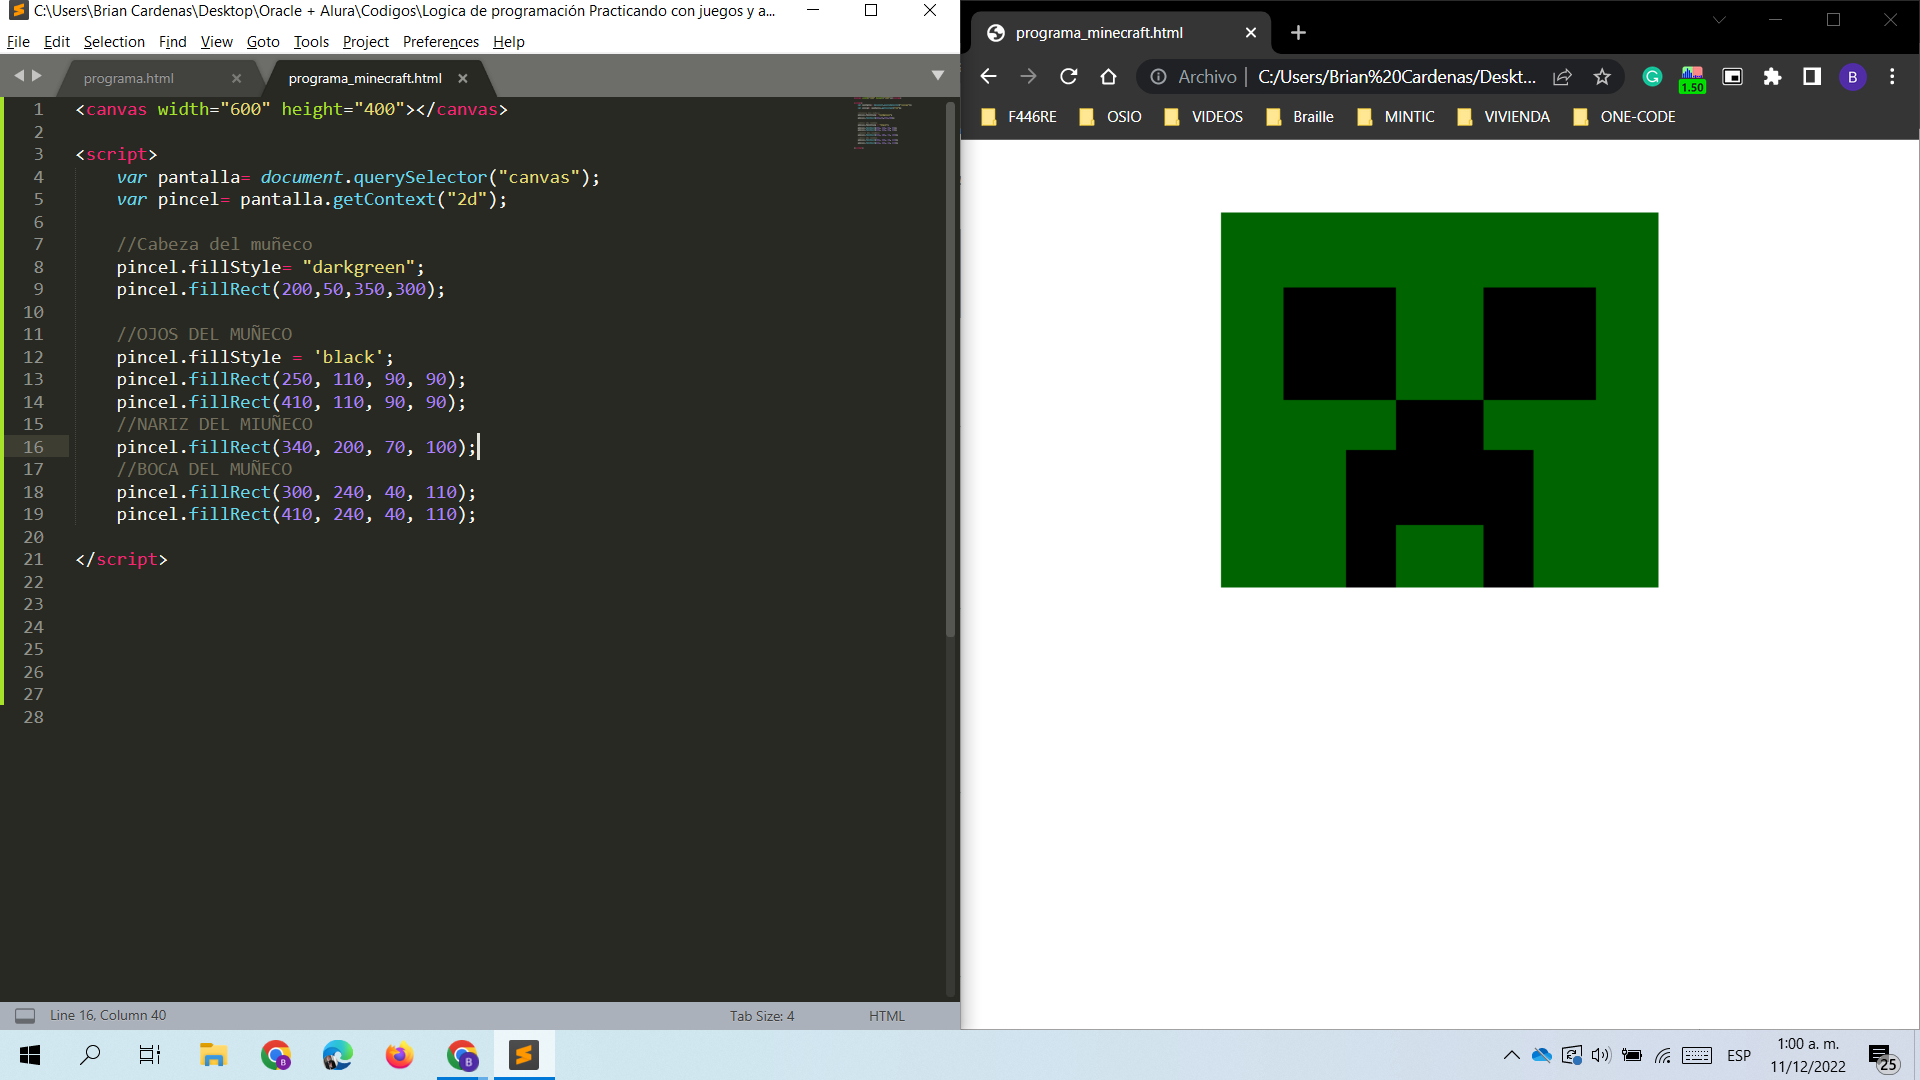
Task: Click the //BOCA DEL MUÑECO comment
Action: point(204,469)
